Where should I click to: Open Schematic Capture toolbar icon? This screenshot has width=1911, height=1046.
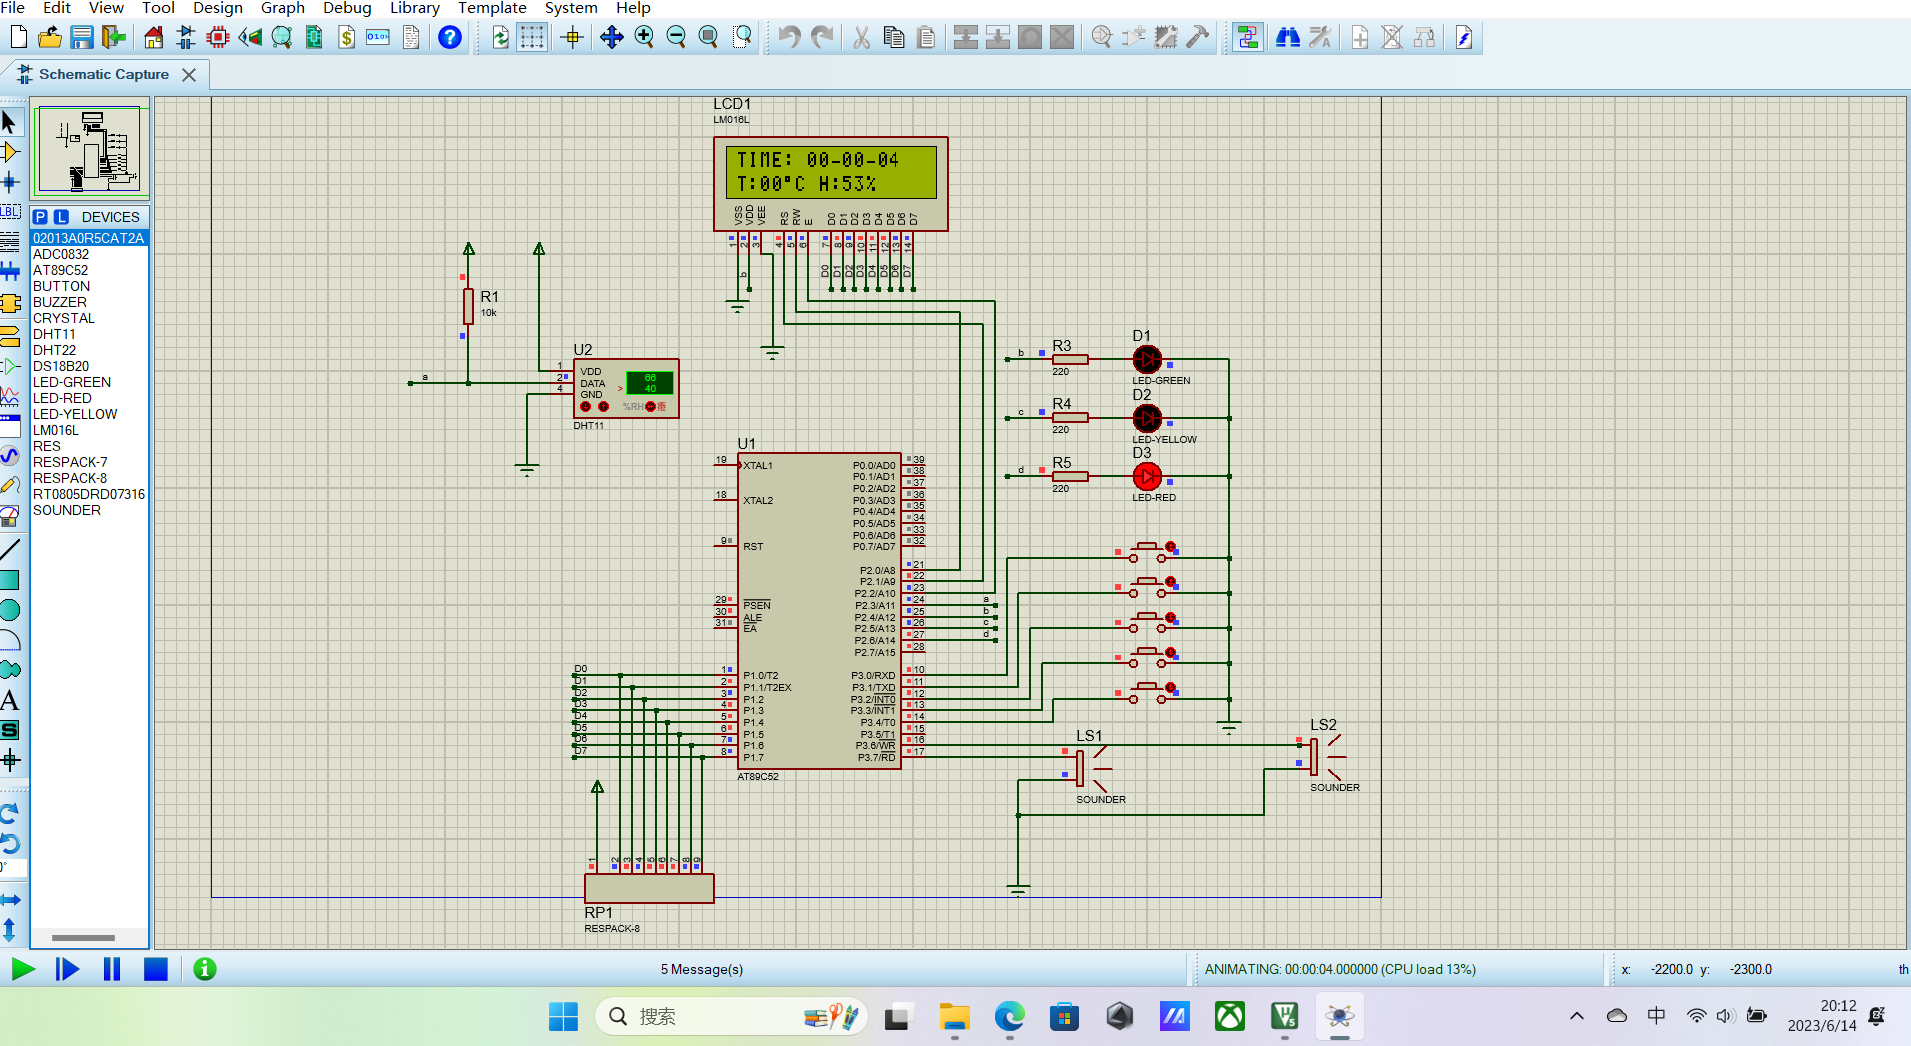click(186, 38)
